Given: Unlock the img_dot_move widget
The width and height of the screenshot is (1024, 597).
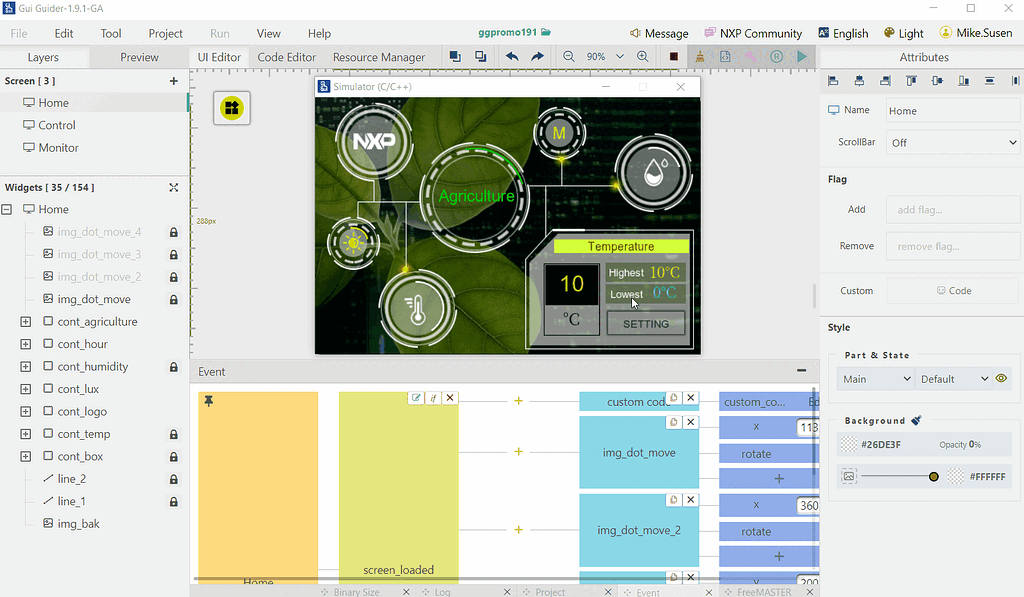Looking at the screenshot, I should (173, 298).
